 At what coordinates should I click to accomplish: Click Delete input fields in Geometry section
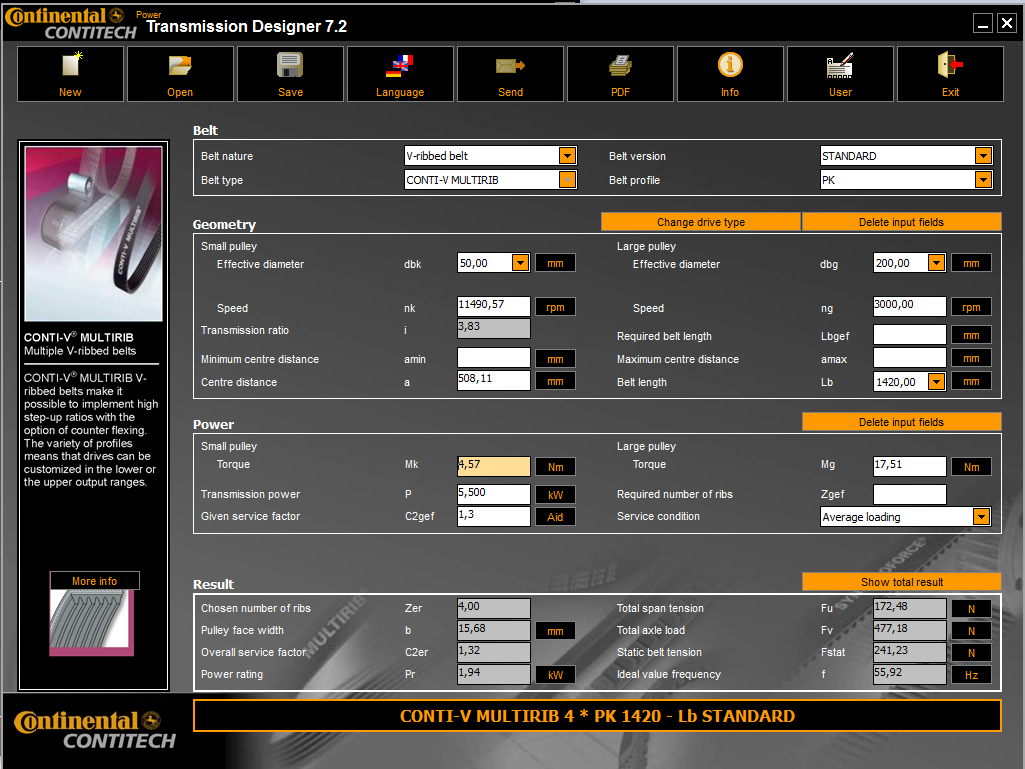tap(901, 222)
